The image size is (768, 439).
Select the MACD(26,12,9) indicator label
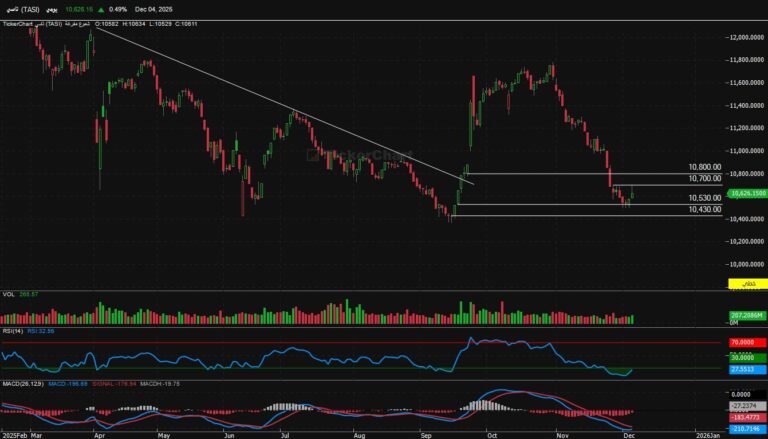[22, 381]
